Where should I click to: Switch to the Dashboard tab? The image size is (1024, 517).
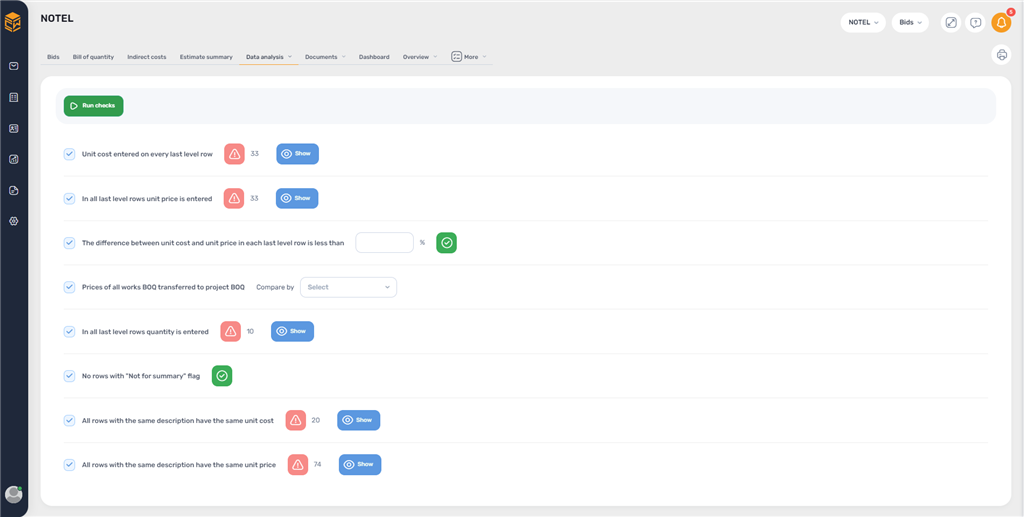pyautogui.click(x=374, y=57)
